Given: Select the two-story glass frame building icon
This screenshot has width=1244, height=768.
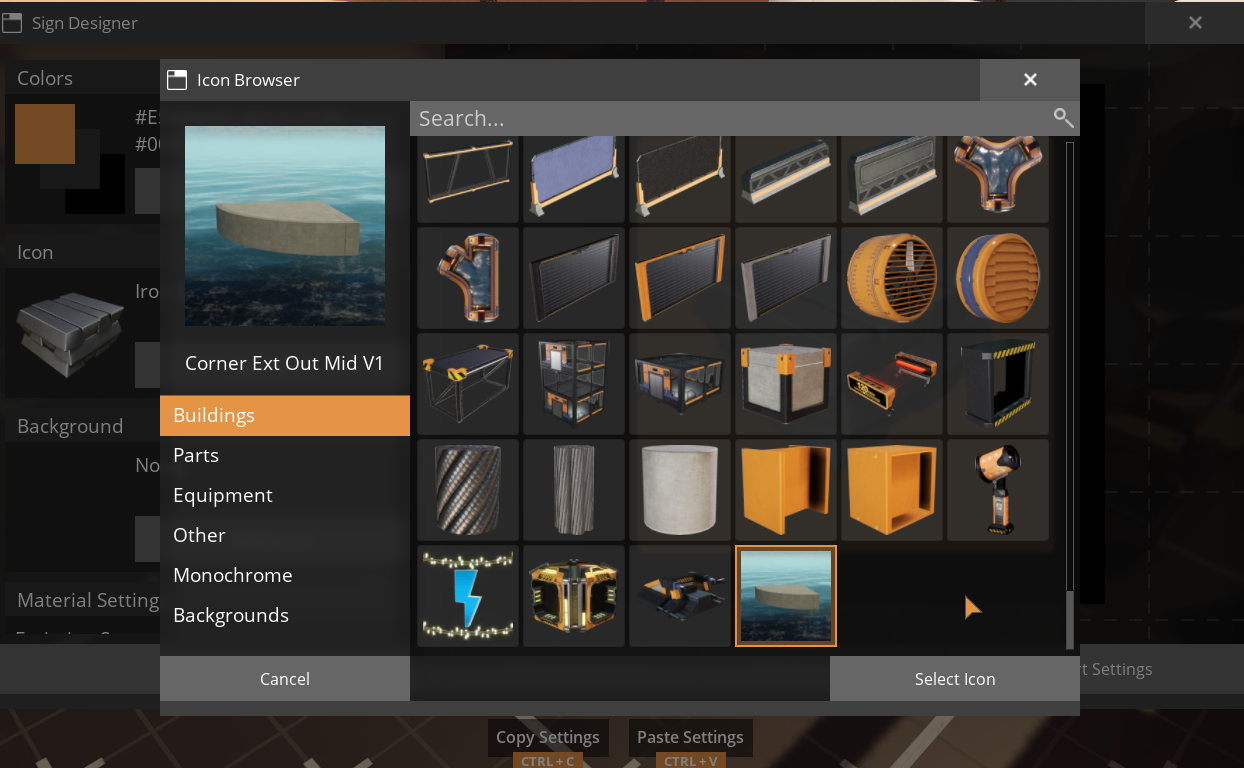Looking at the screenshot, I should click(x=574, y=383).
